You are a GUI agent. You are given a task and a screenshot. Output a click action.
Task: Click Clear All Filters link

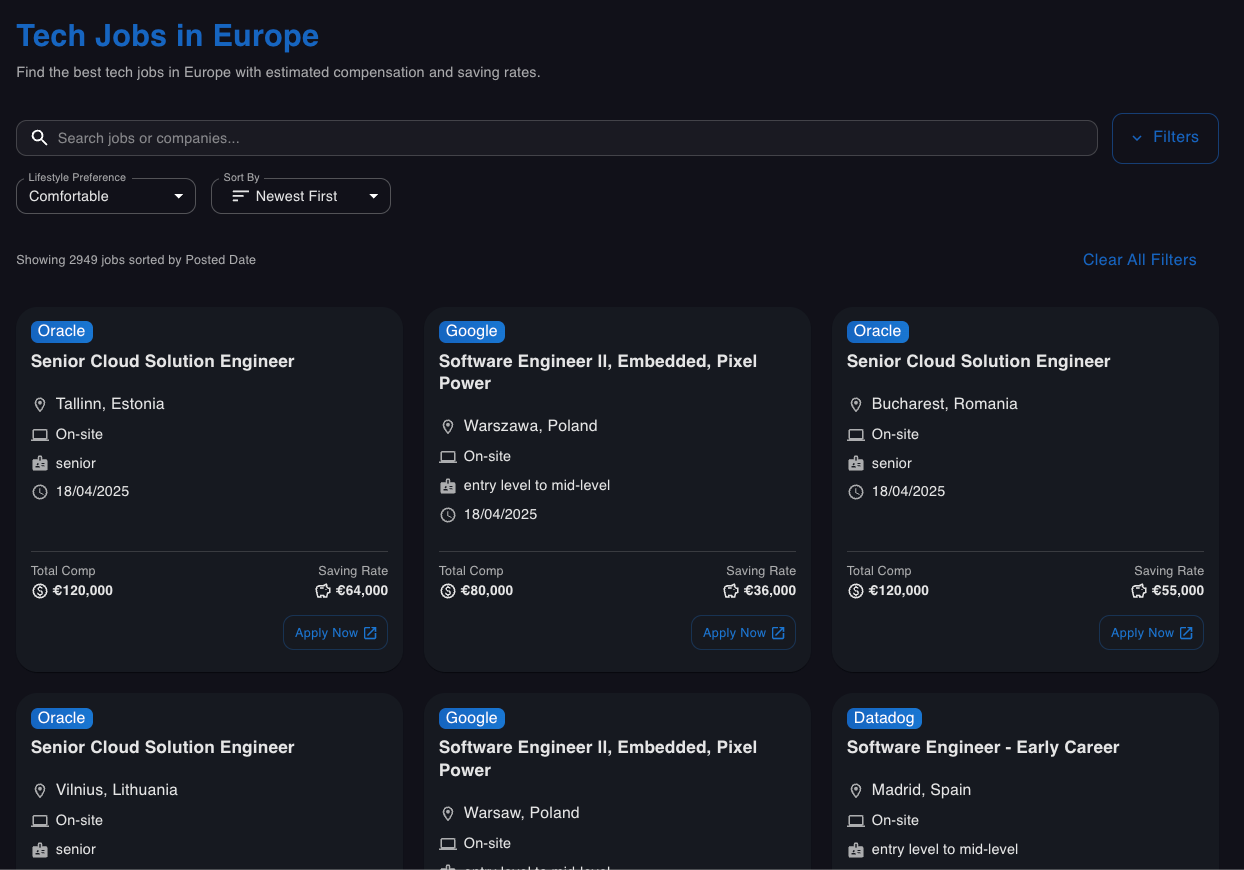[x=1139, y=260]
